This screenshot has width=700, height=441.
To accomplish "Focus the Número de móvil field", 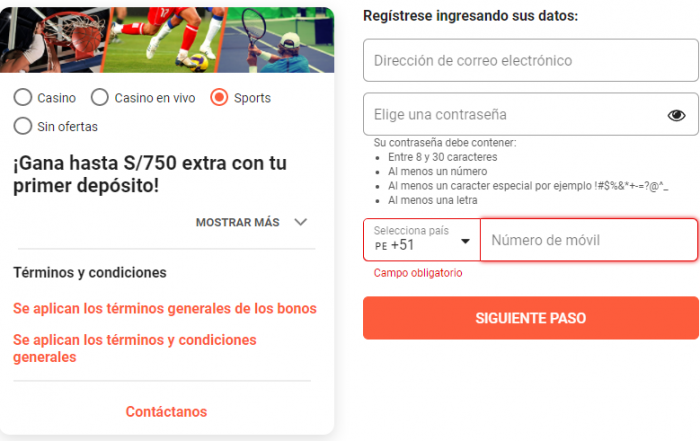I will (589, 240).
